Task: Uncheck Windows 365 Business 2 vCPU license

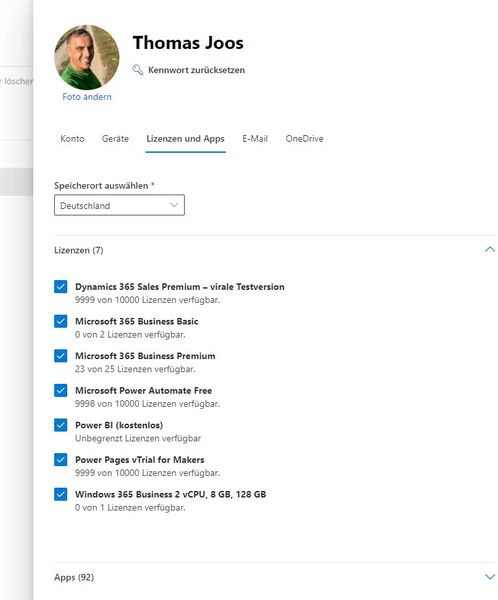Action: tap(60, 494)
